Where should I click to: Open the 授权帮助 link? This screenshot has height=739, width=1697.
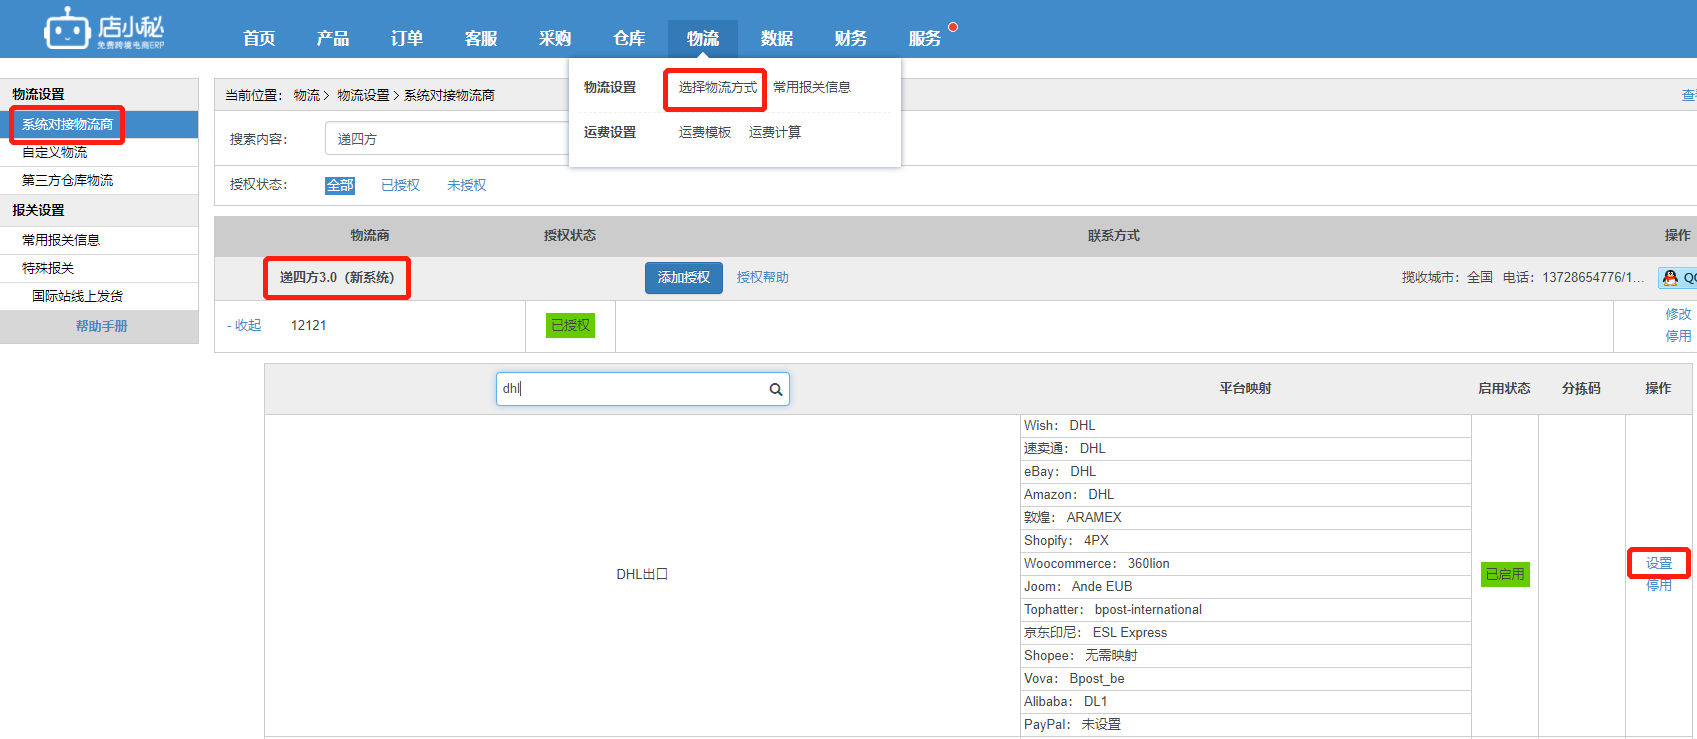click(762, 277)
